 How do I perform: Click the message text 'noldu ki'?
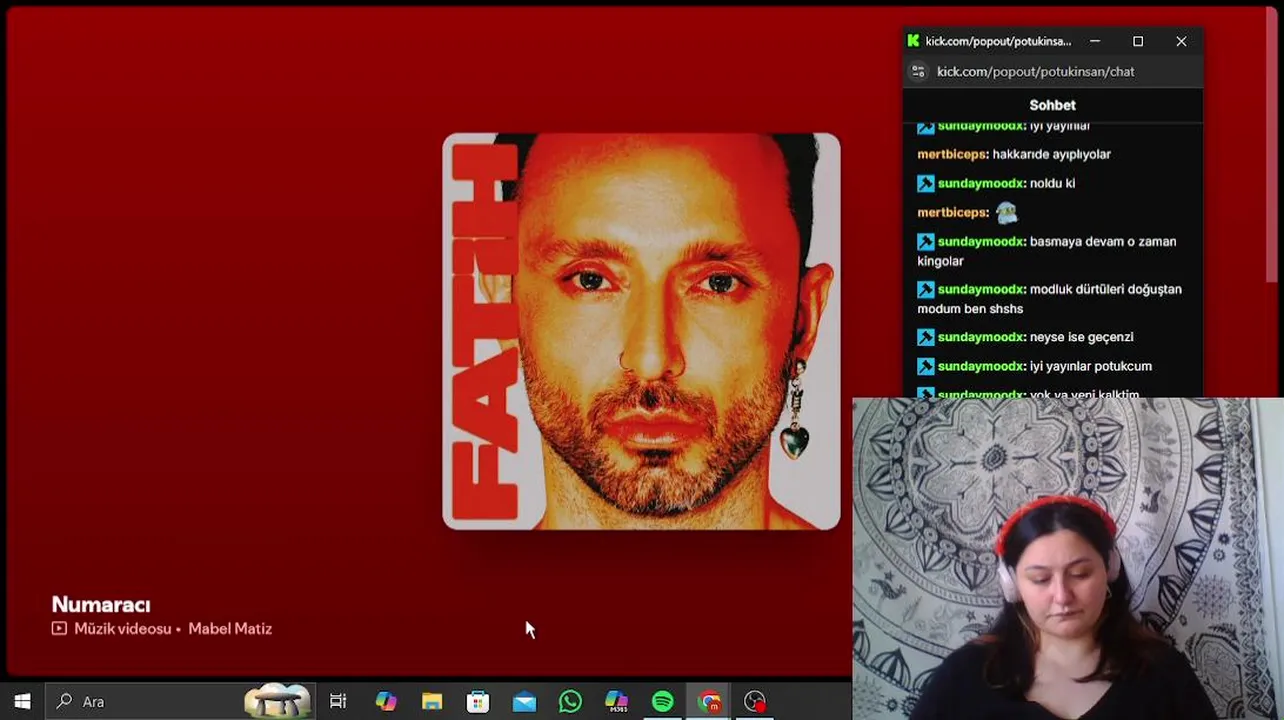click(1052, 184)
